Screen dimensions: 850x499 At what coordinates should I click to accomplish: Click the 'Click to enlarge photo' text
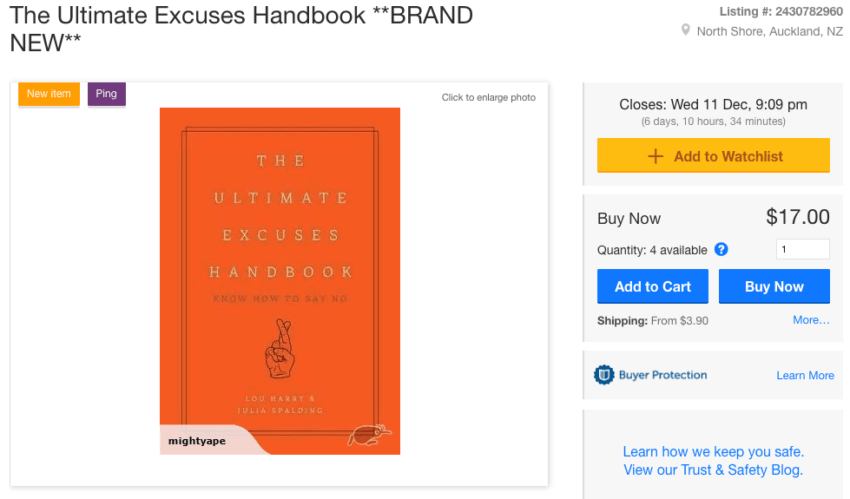(488, 97)
